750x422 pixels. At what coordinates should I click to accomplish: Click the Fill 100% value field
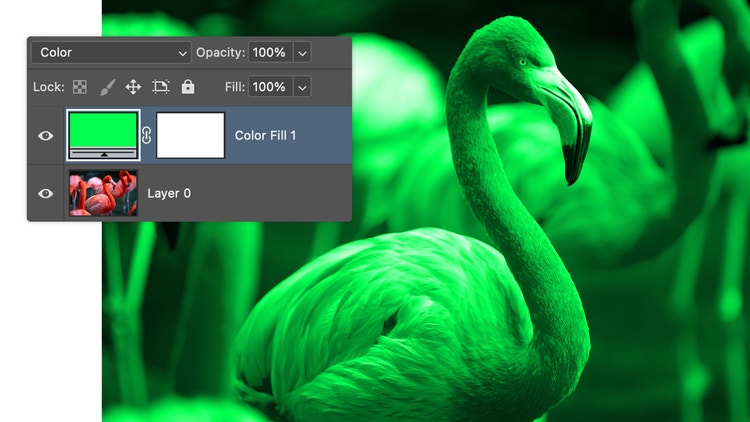pos(270,87)
